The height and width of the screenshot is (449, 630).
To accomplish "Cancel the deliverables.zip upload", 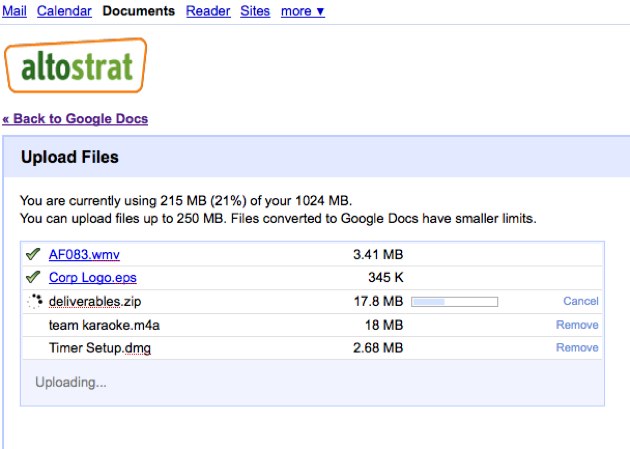I will [580, 301].
